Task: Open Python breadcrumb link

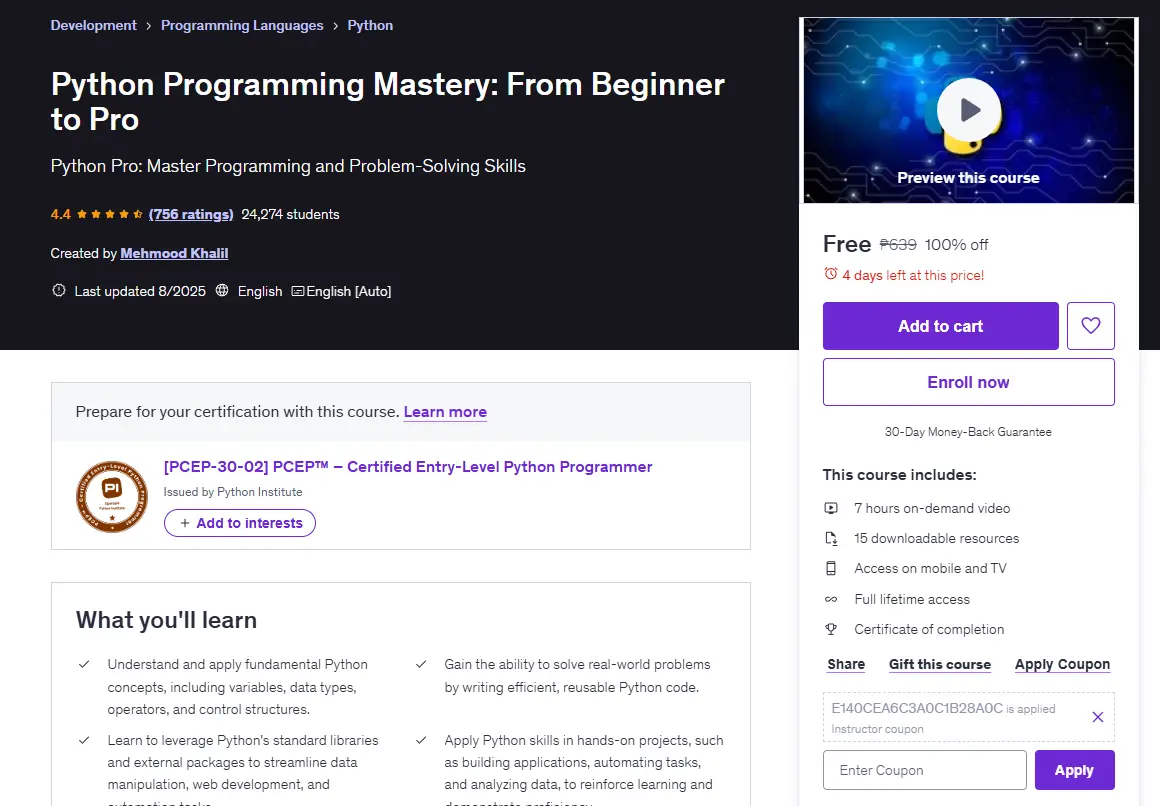Action: pyautogui.click(x=370, y=25)
